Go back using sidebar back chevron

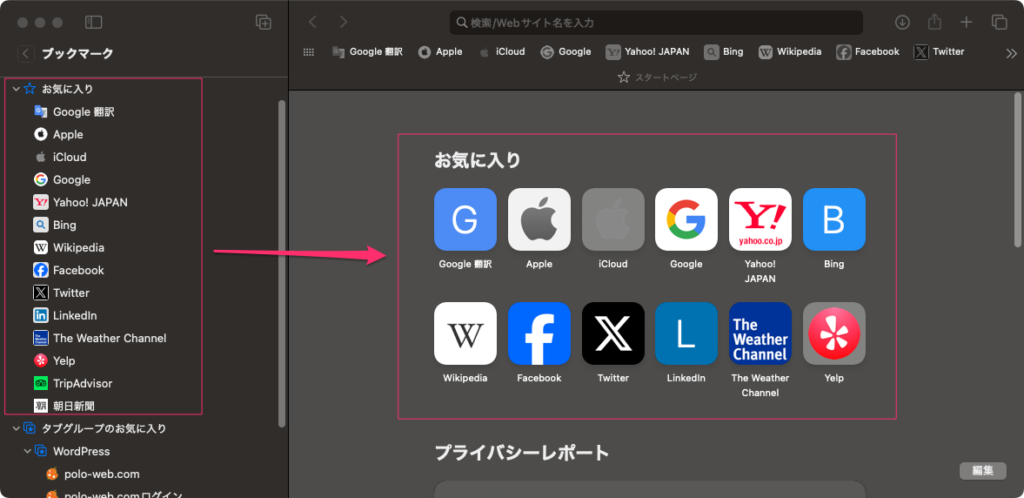pyautogui.click(x=25, y=54)
